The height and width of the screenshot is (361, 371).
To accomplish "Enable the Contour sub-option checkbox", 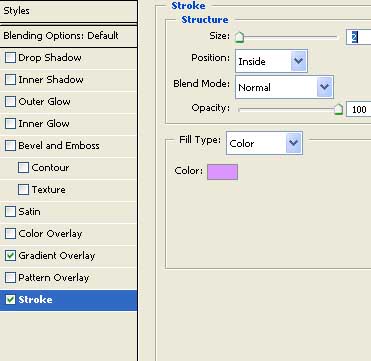I will point(23,168).
